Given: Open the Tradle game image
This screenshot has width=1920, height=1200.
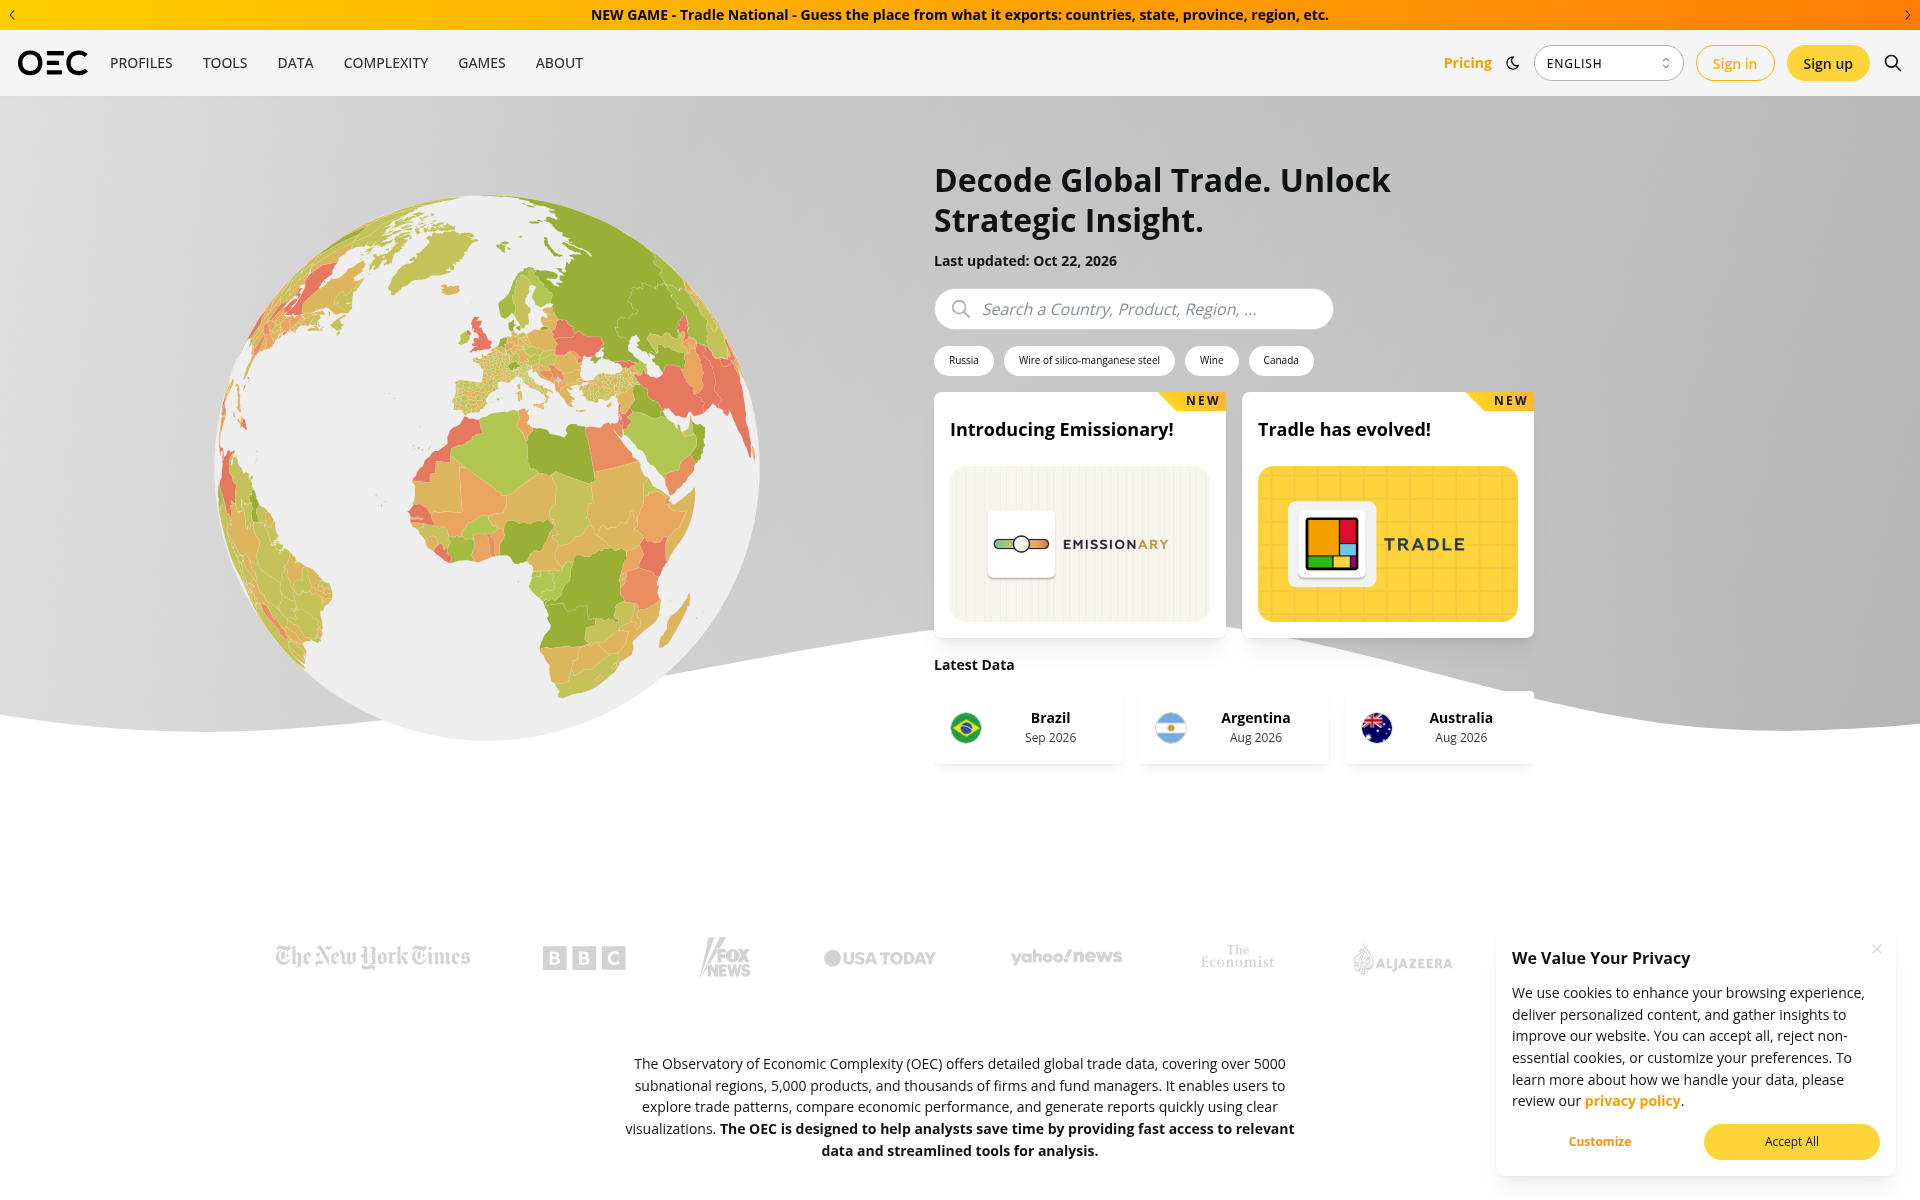Looking at the screenshot, I should click(x=1388, y=544).
